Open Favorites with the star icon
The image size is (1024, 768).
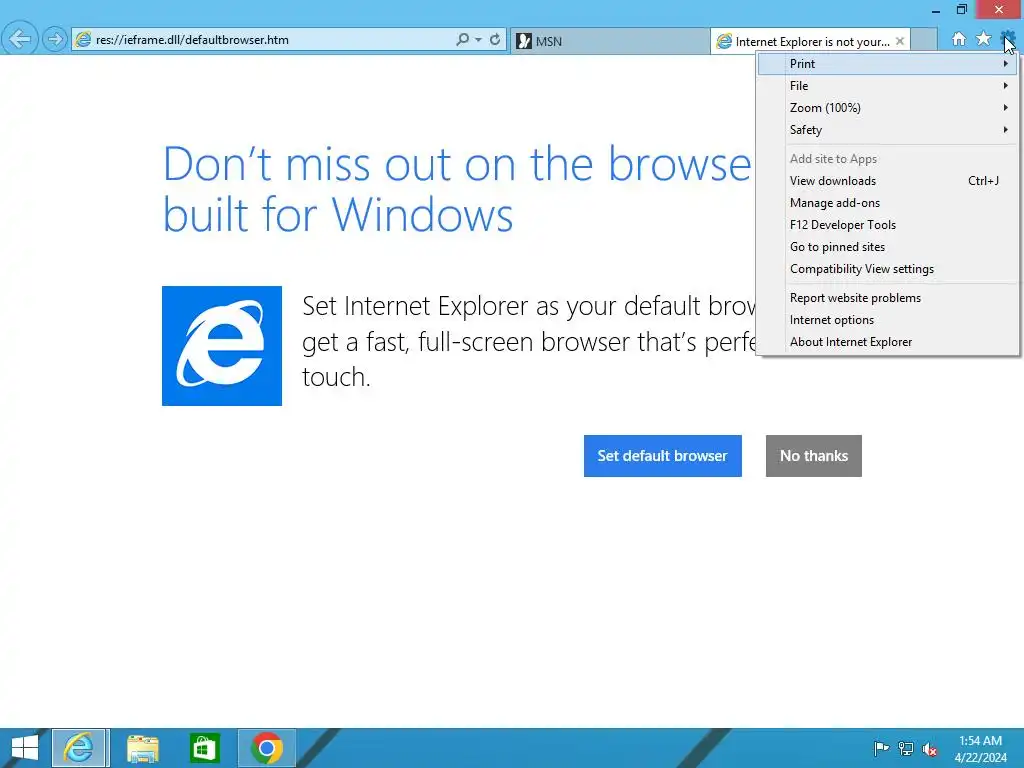983,39
